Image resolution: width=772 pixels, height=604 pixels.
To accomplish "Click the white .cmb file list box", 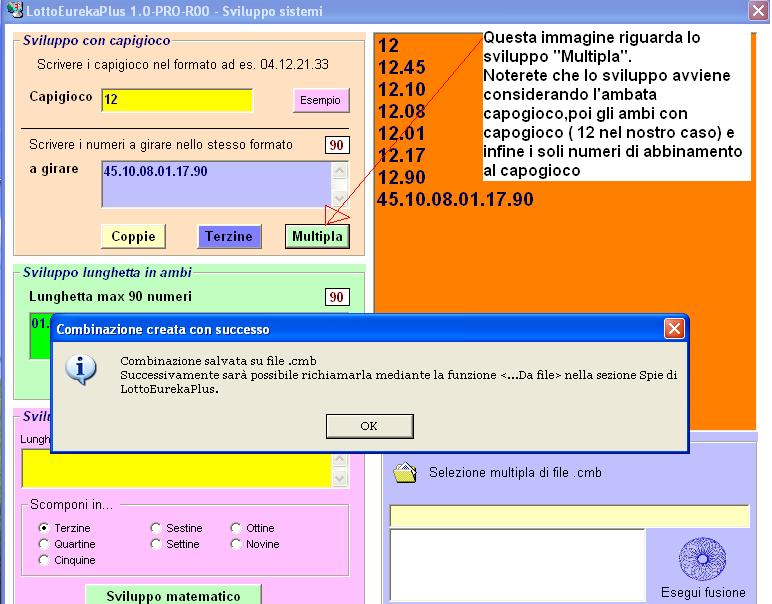I will coord(517,565).
